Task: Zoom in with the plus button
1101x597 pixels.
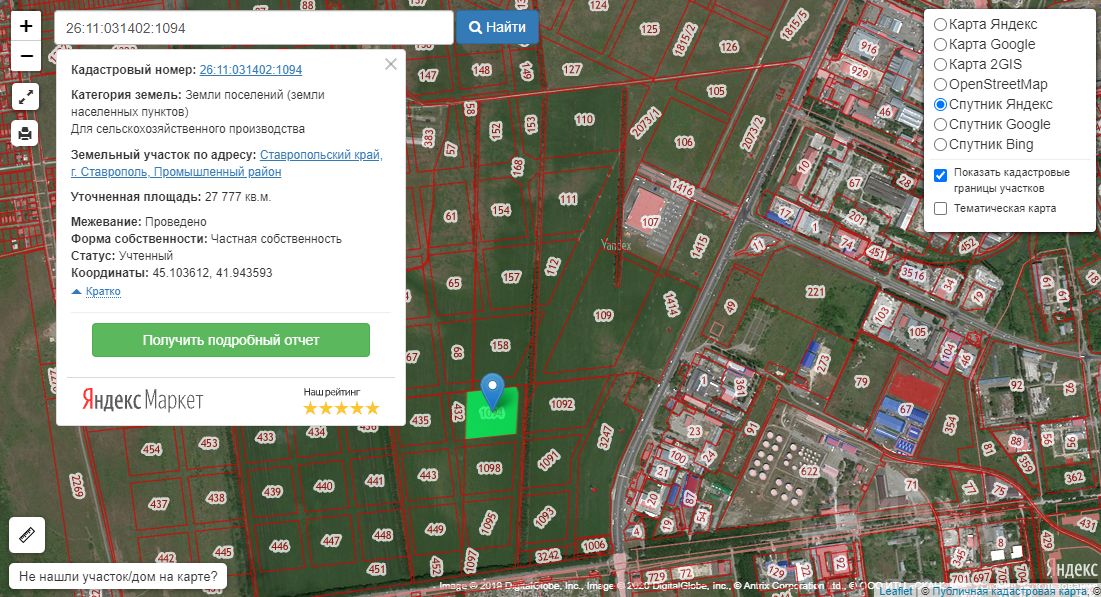Action: pyautogui.click(x=26, y=27)
